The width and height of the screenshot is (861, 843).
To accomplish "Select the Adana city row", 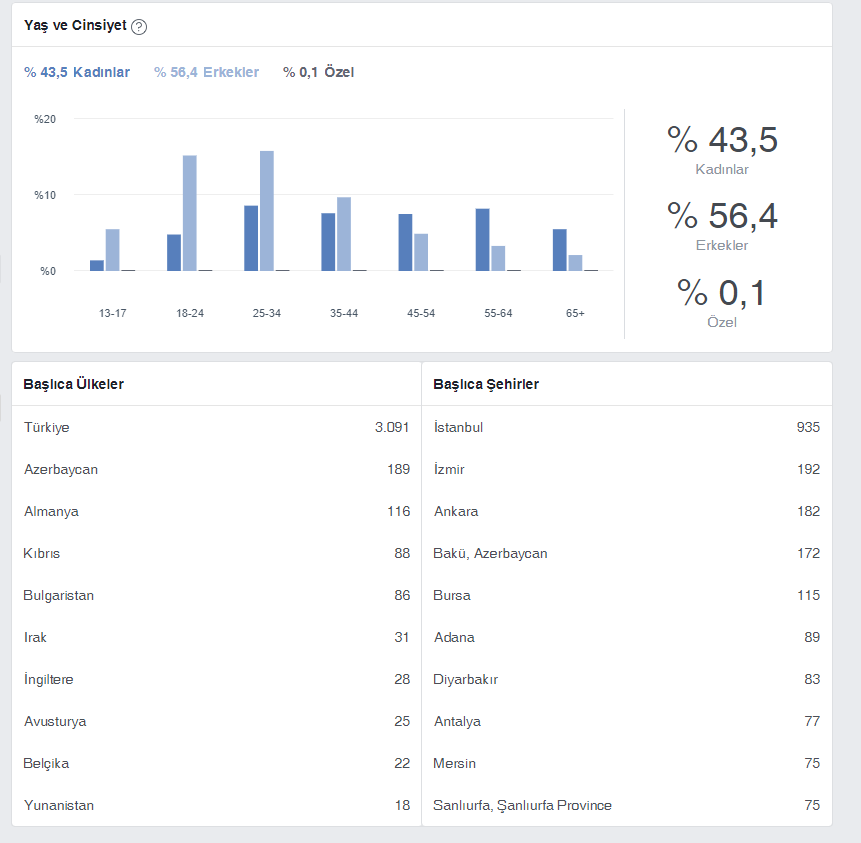I will 627,638.
